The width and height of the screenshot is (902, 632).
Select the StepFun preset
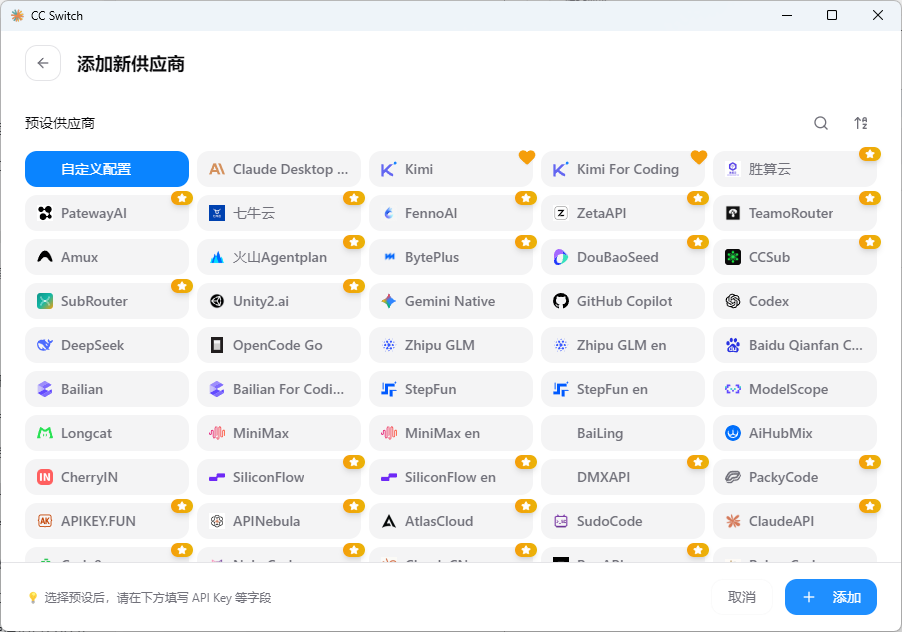click(451, 389)
